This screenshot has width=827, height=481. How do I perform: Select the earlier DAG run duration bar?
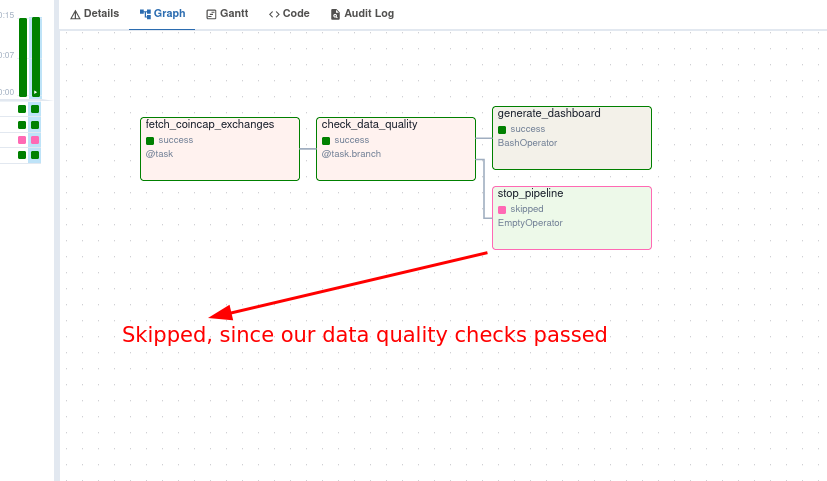pyautogui.click(x=23, y=56)
